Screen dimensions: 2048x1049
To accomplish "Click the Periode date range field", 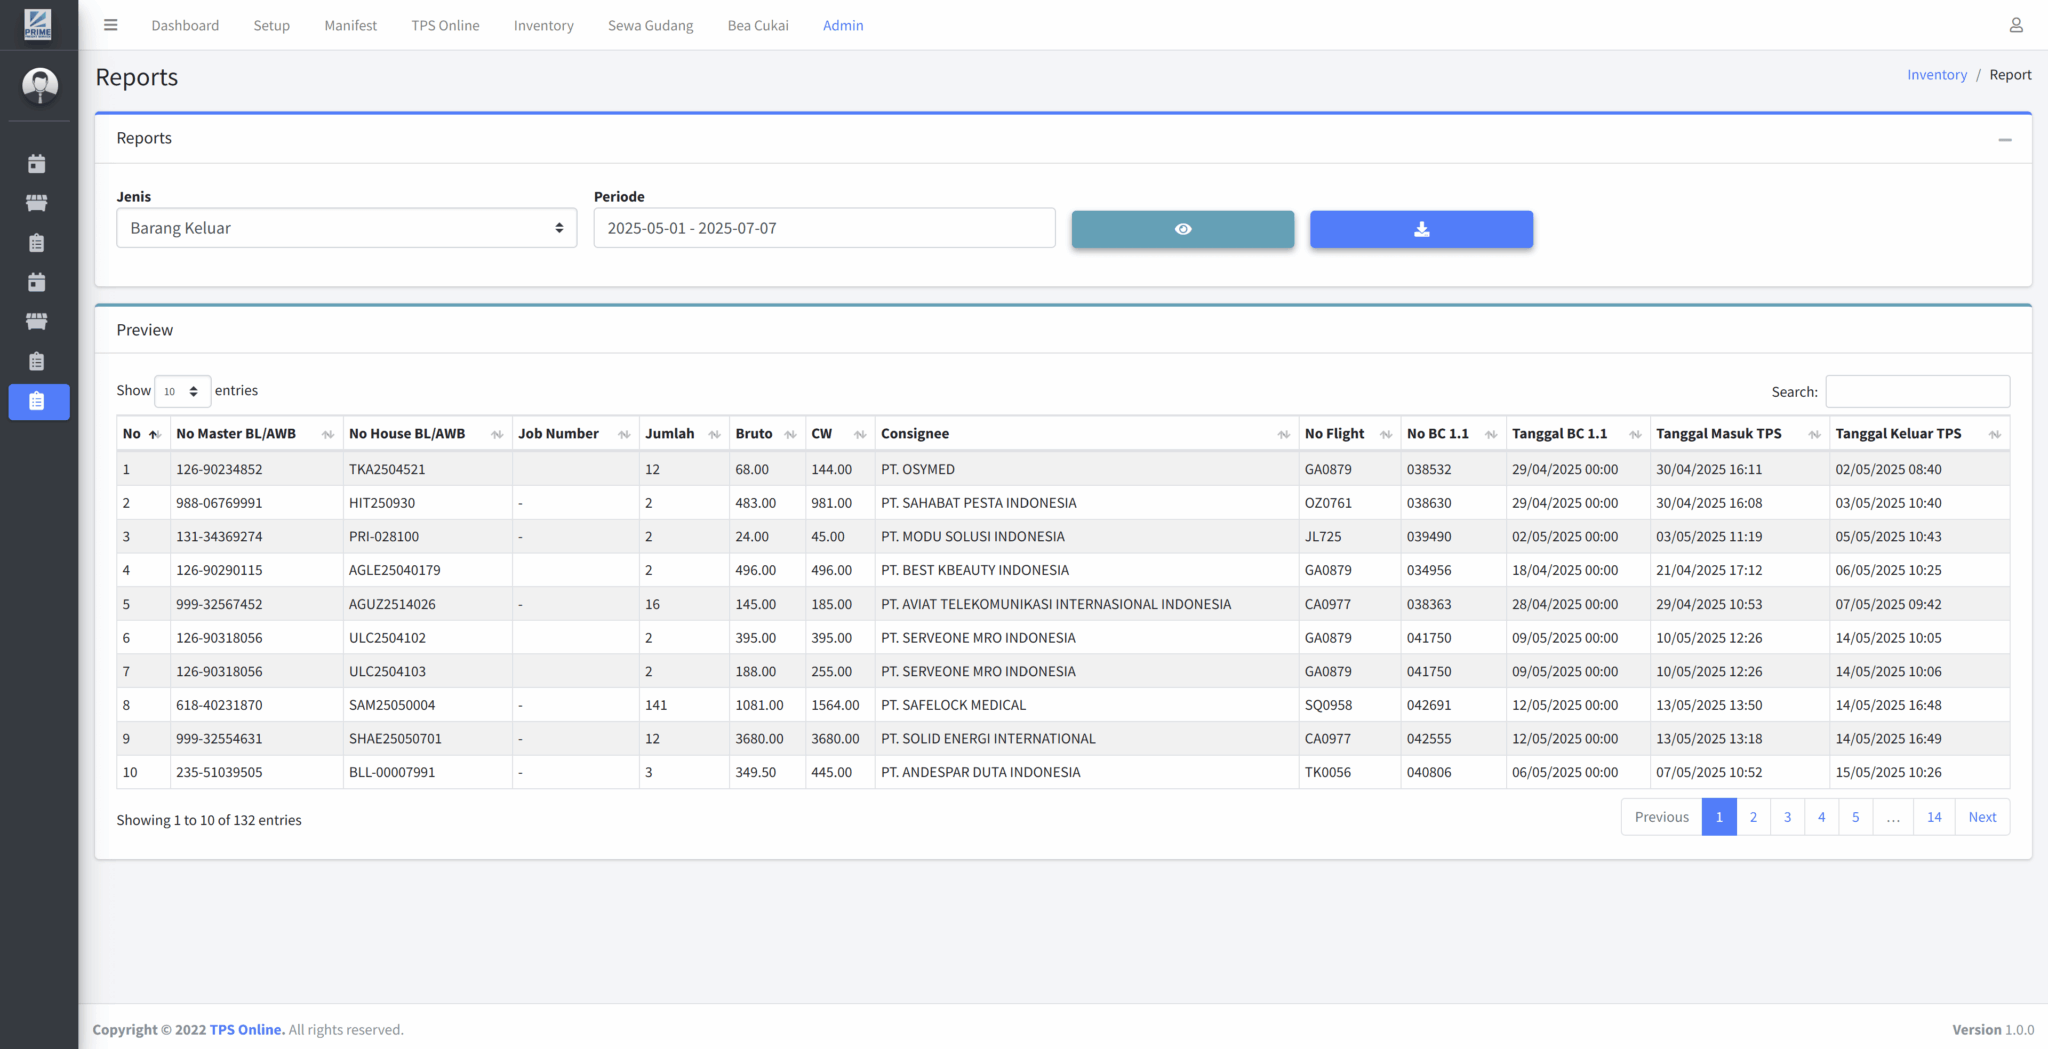I will pyautogui.click(x=824, y=228).
